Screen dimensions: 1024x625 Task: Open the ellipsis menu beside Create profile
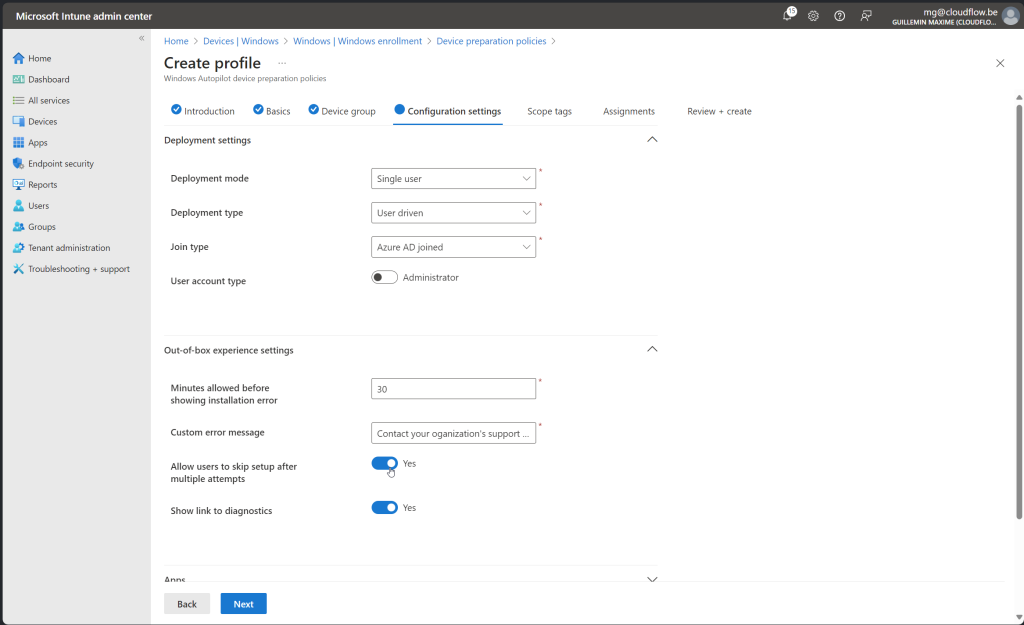[x=282, y=63]
